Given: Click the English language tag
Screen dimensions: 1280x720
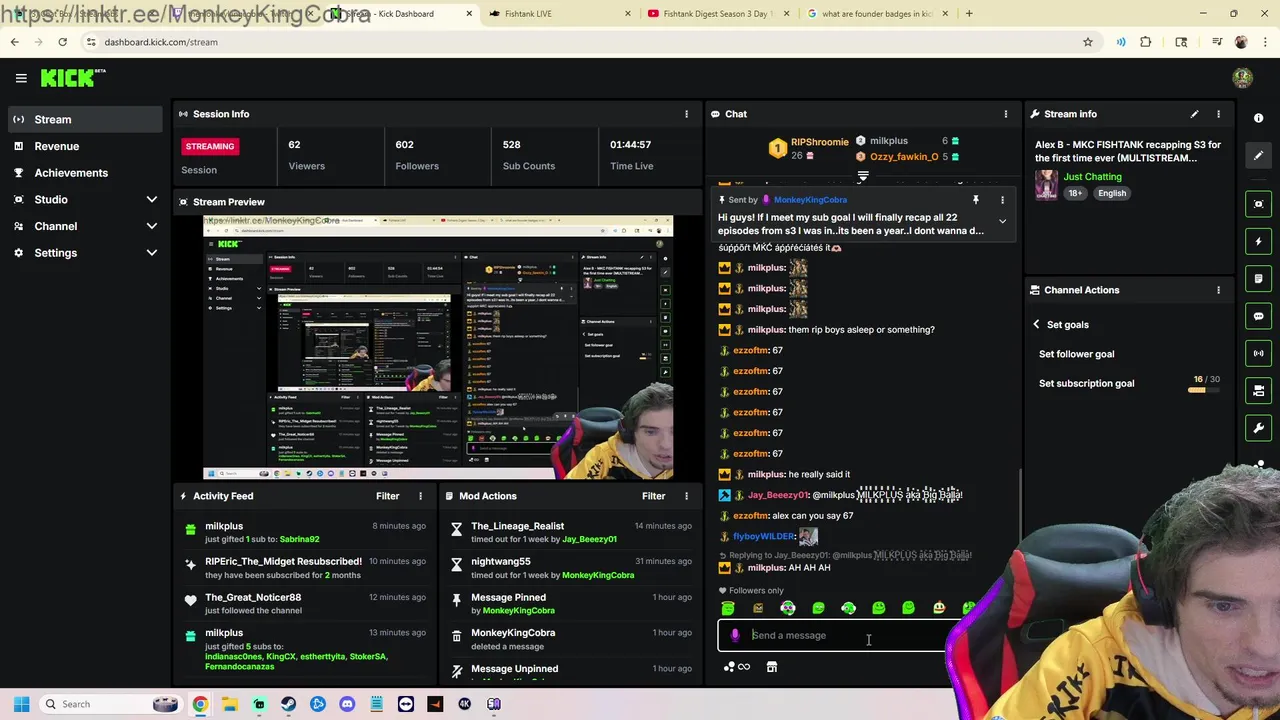Looking at the screenshot, I should 1111,193.
